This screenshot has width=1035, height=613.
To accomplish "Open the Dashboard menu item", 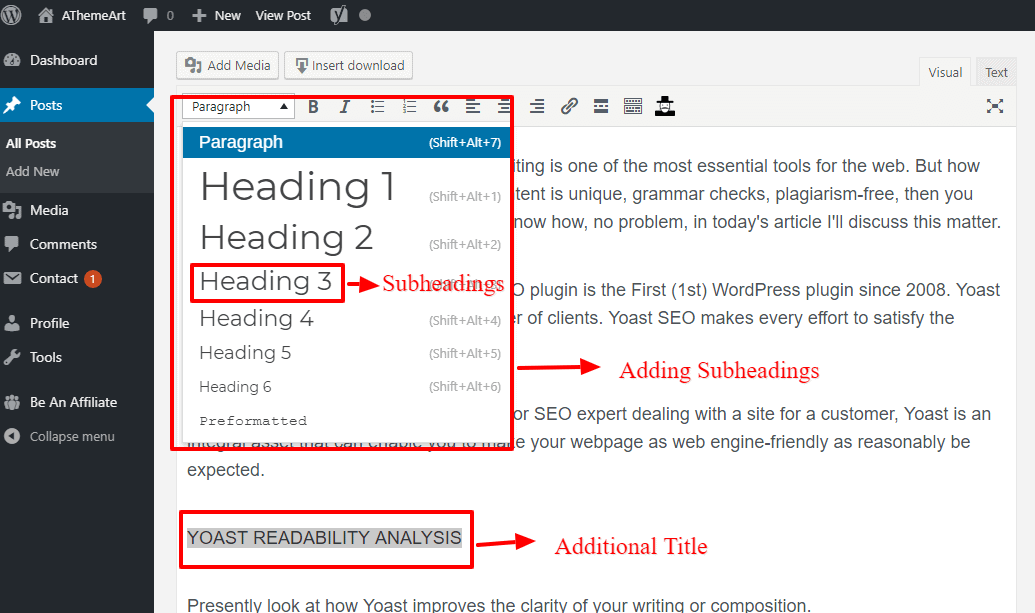I will 63,60.
